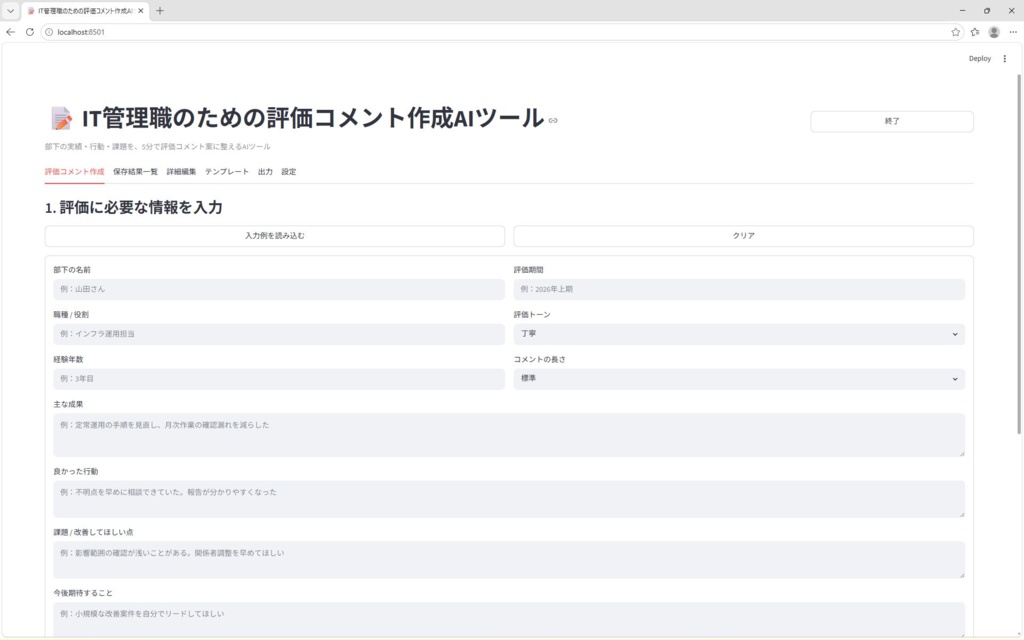The width and height of the screenshot is (1024, 640).
Task: View site information icon in address bar
Action: [x=49, y=32]
